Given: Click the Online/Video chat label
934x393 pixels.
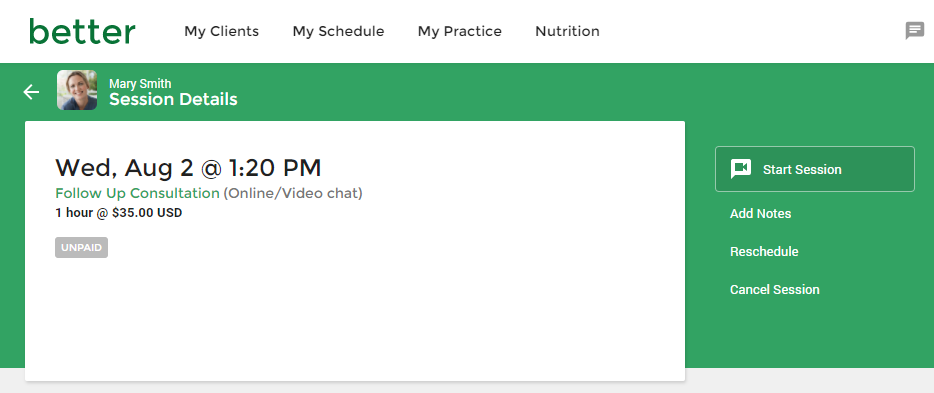Looking at the screenshot, I should click(x=293, y=194).
